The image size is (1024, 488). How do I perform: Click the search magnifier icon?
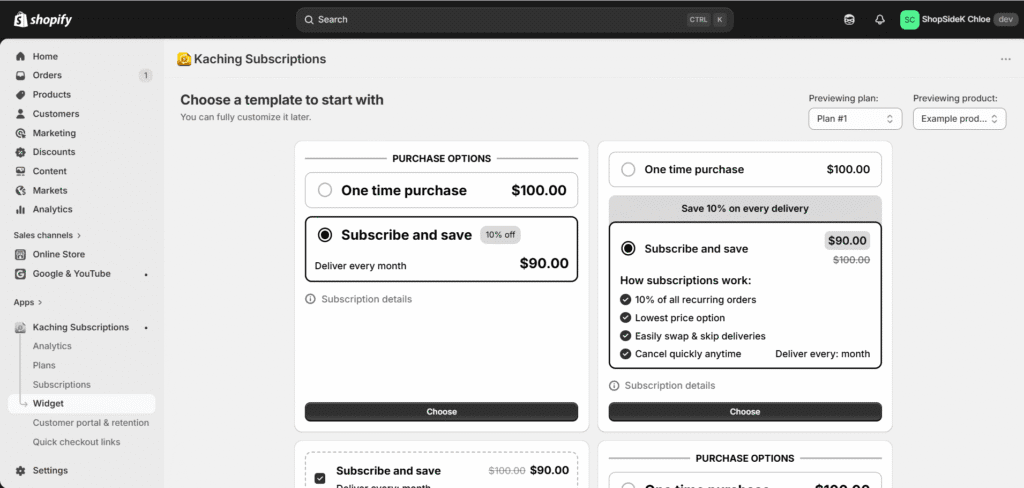pos(308,20)
